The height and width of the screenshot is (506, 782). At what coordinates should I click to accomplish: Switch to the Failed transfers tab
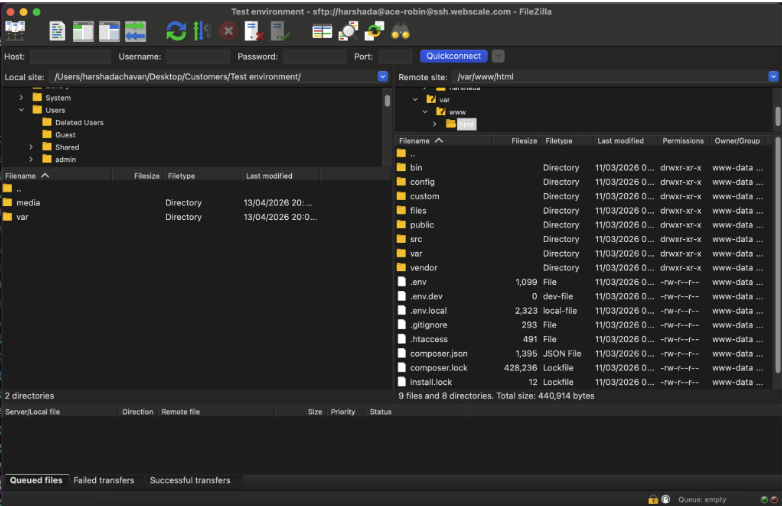pyautogui.click(x=104, y=480)
